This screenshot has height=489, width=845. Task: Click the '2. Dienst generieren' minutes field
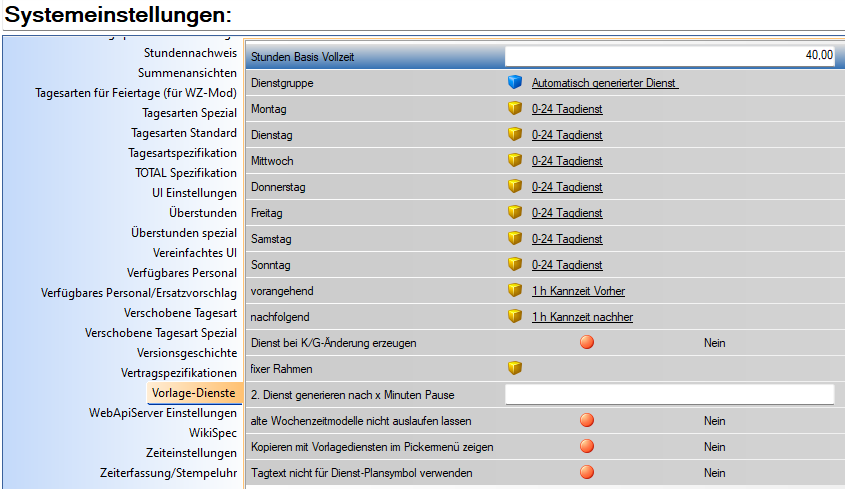pos(669,395)
